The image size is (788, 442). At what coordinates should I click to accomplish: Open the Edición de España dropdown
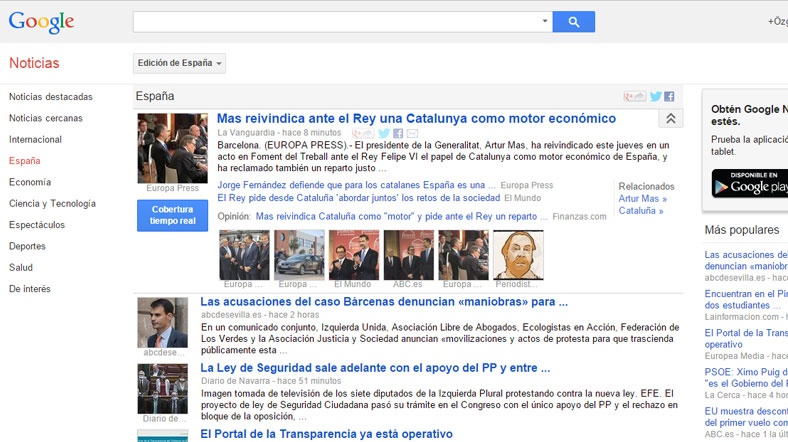coord(179,63)
